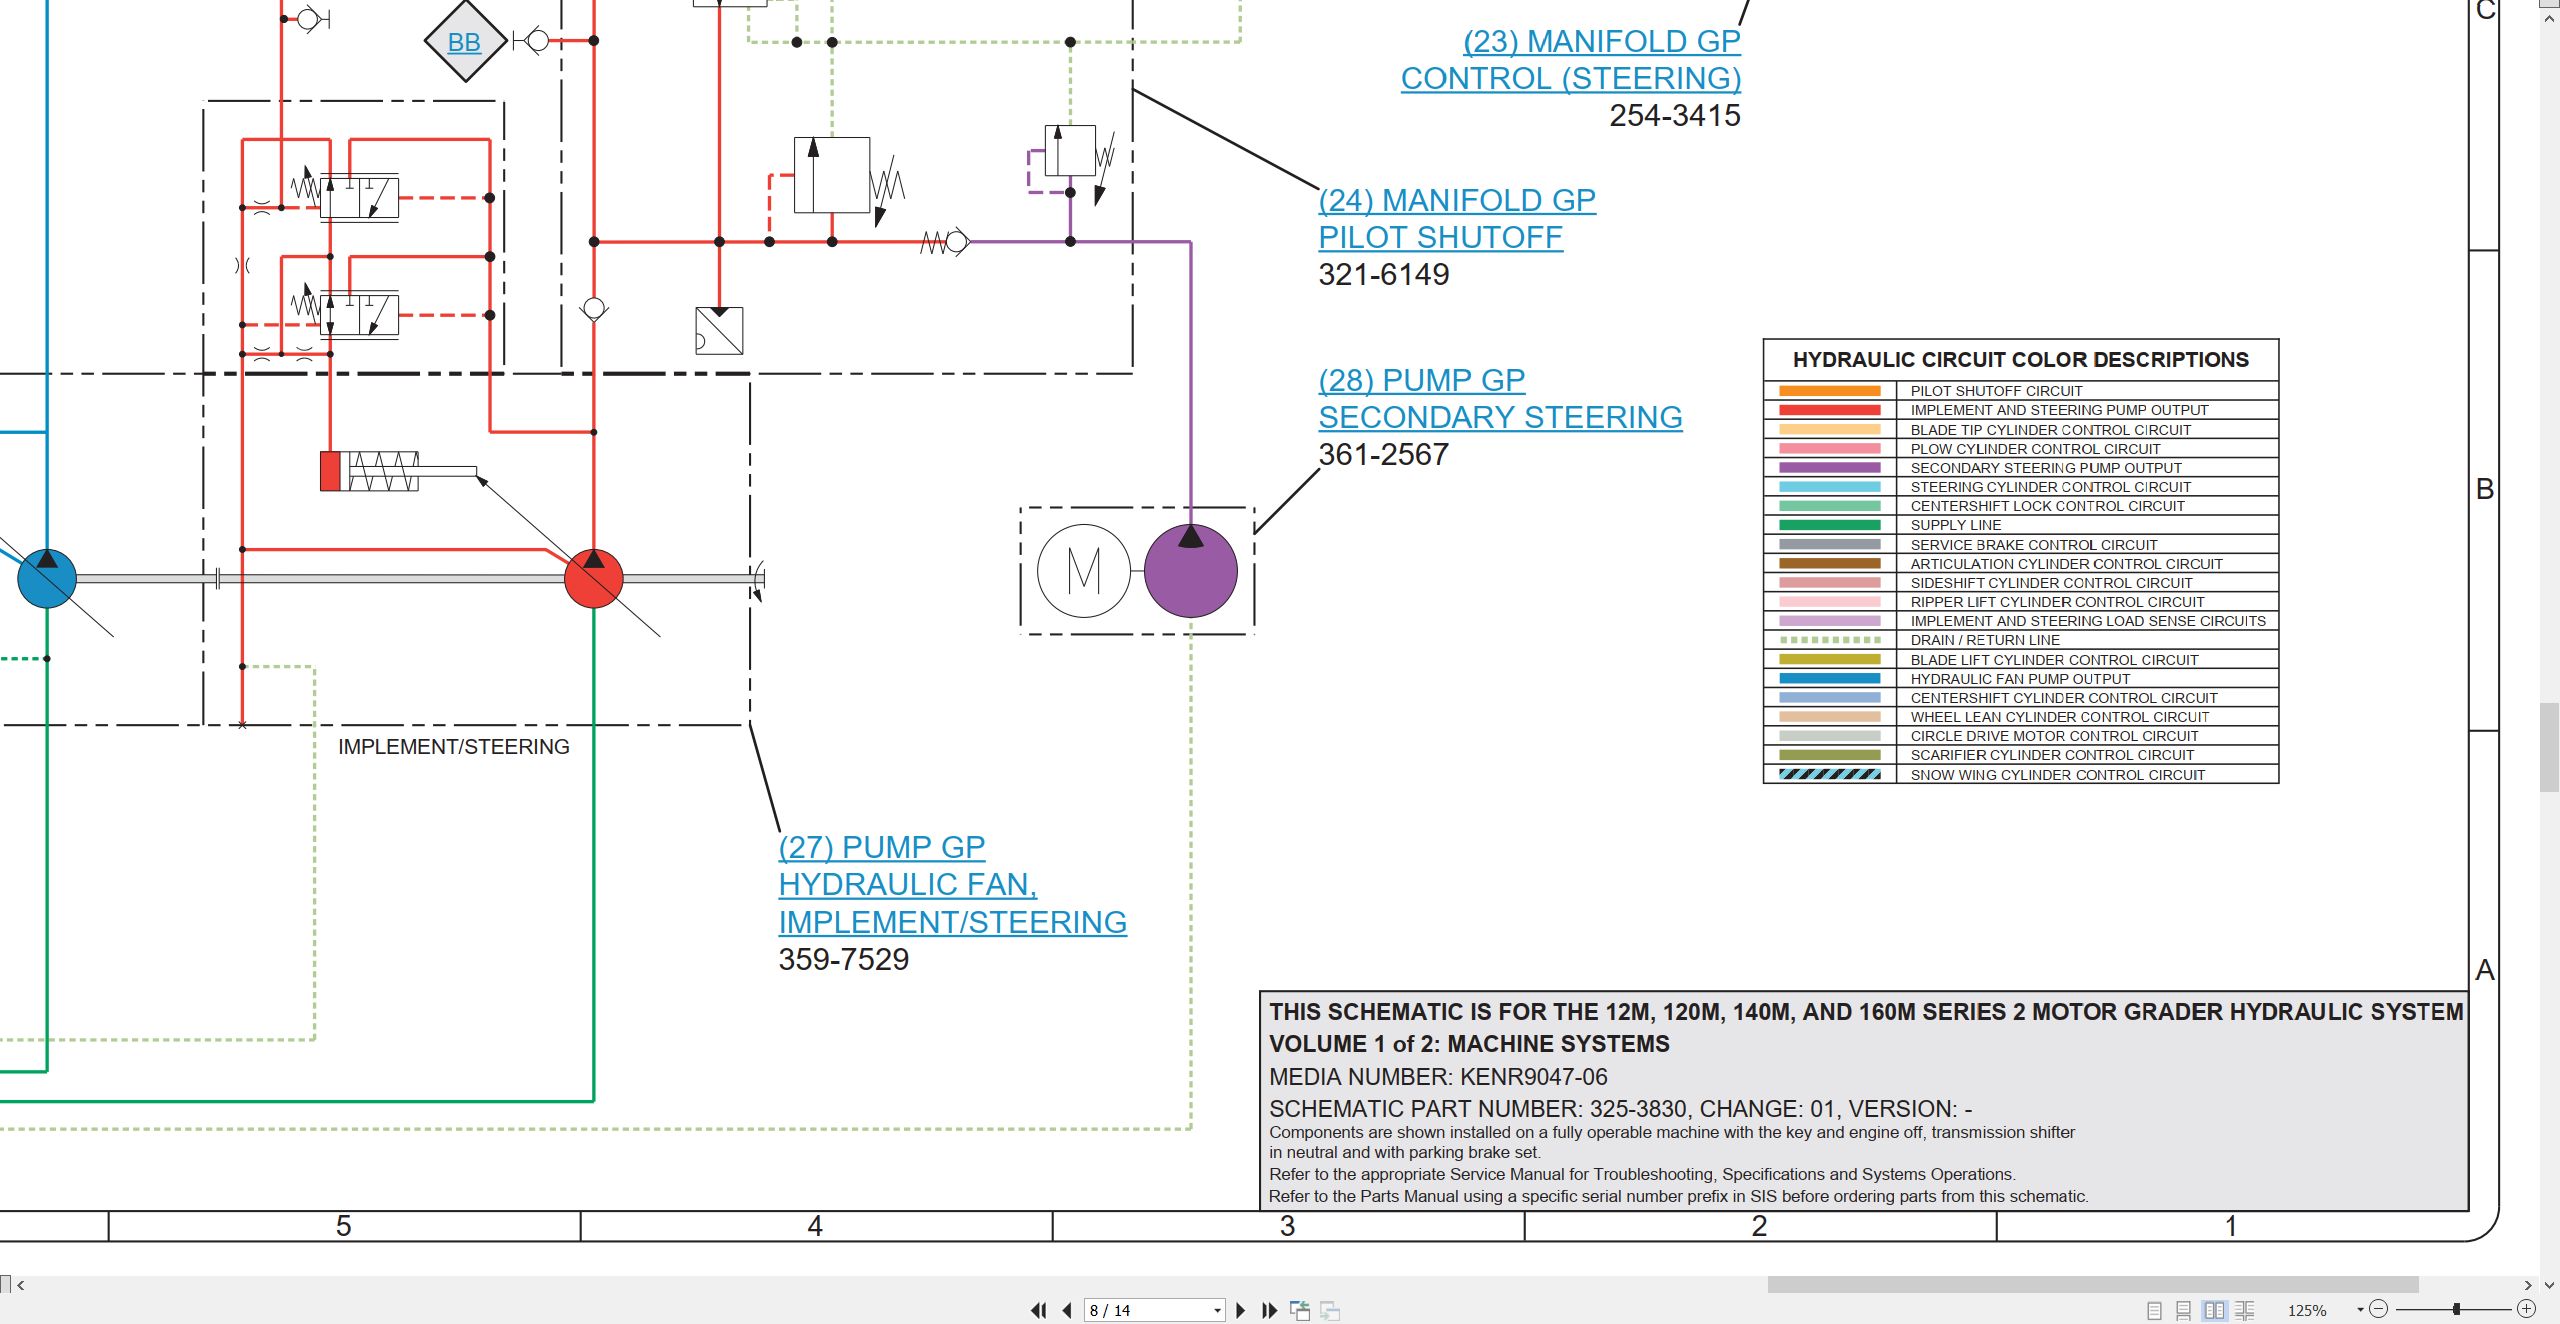
Task: Switch to single page view layout
Action: pyautogui.click(x=2155, y=1310)
